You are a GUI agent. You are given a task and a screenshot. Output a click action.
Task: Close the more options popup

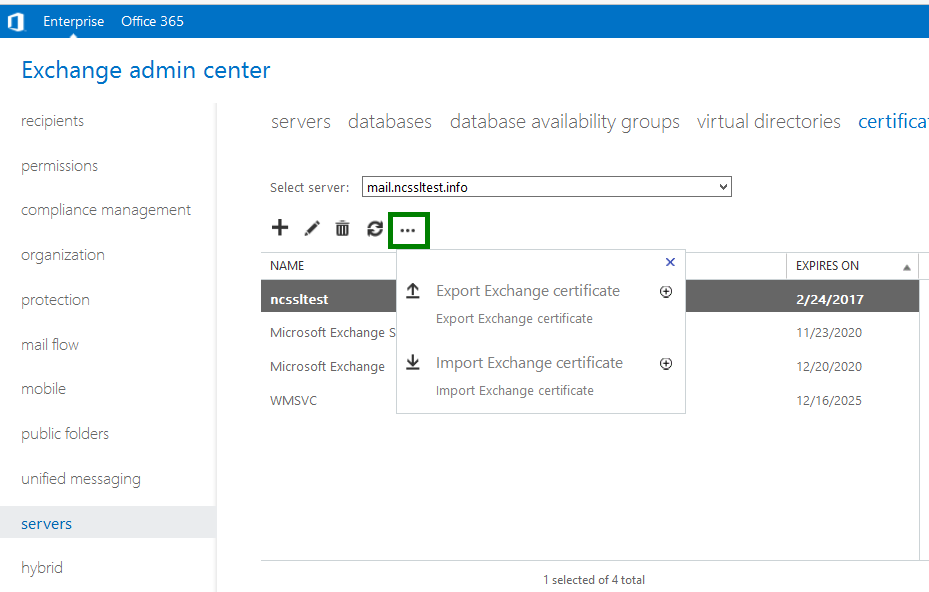(x=670, y=262)
